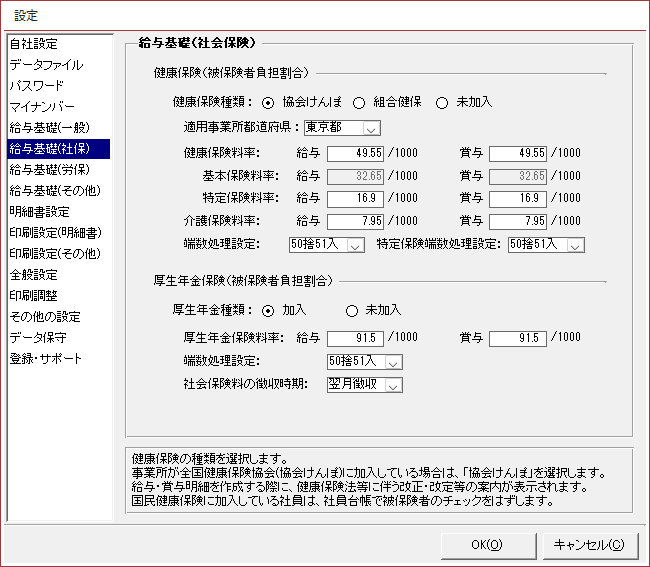This screenshot has height=567, width=650.
Task: Click the OK(O) button
Action: coord(486,545)
